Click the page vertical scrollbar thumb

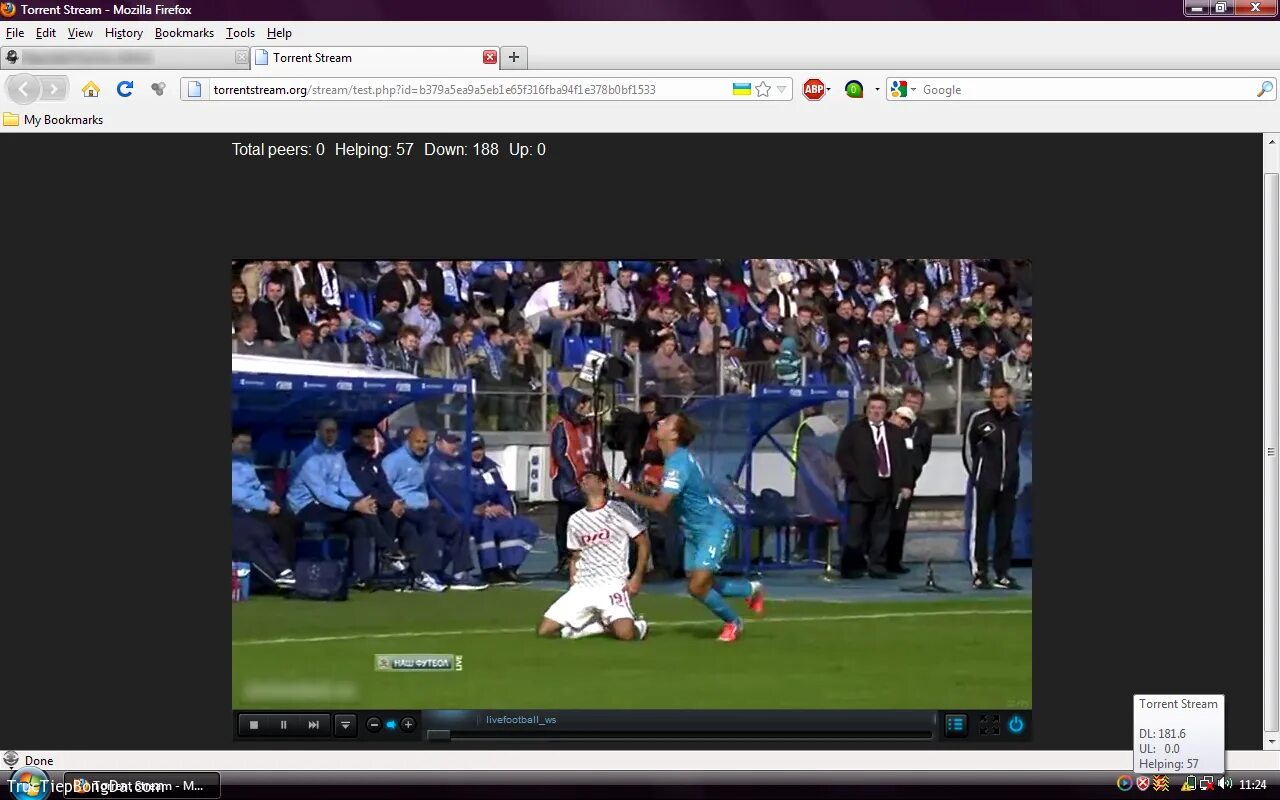click(x=1272, y=452)
